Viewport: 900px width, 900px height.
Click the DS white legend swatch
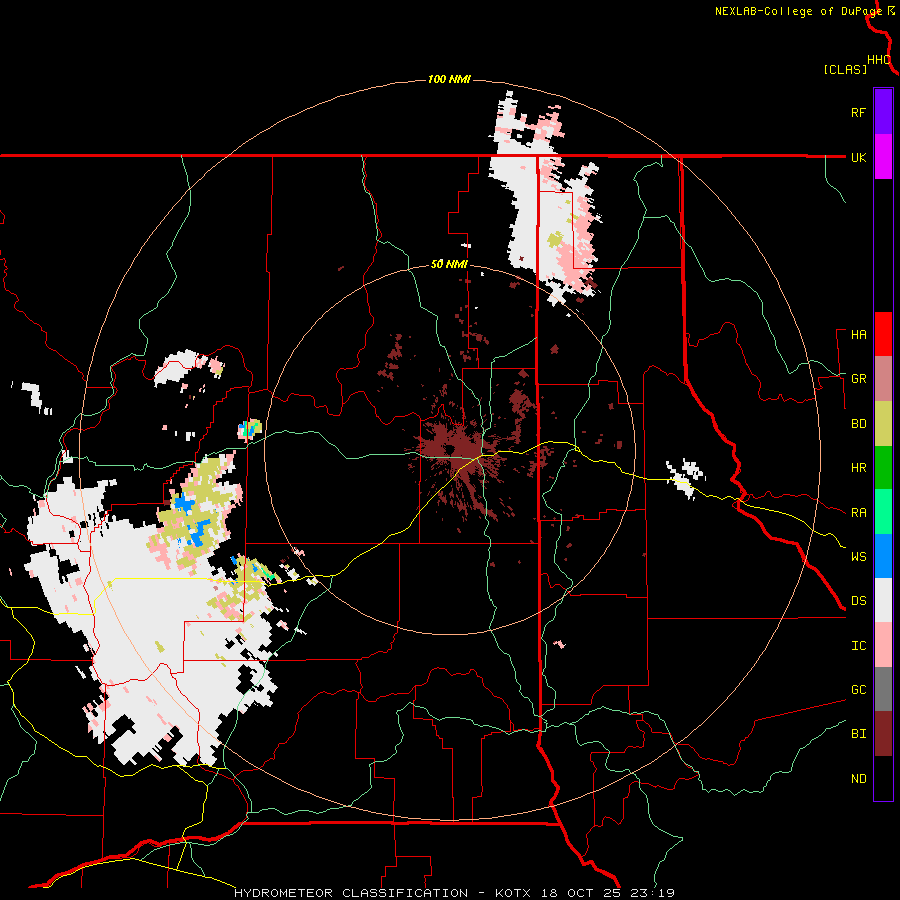(883, 600)
